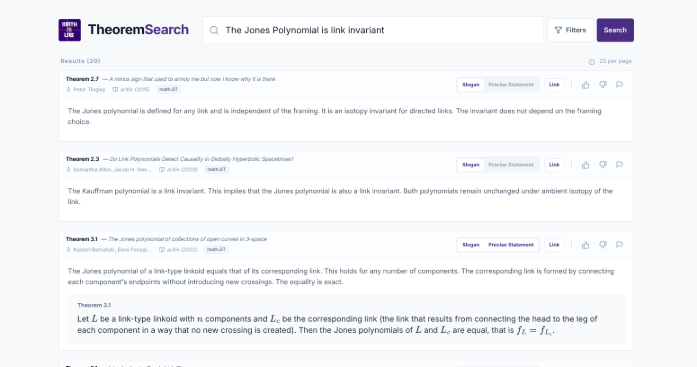Click the math.GT tag on Theorem 3.1

pyautogui.click(x=216, y=249)
